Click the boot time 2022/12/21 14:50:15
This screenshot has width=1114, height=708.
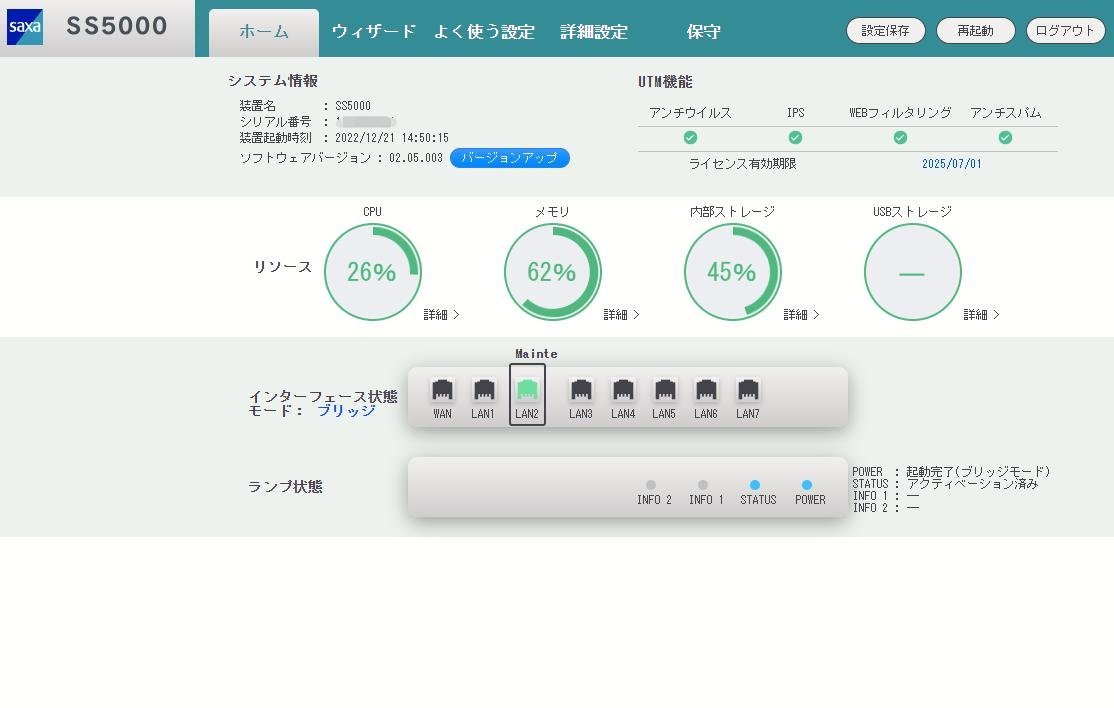(391, 138)
